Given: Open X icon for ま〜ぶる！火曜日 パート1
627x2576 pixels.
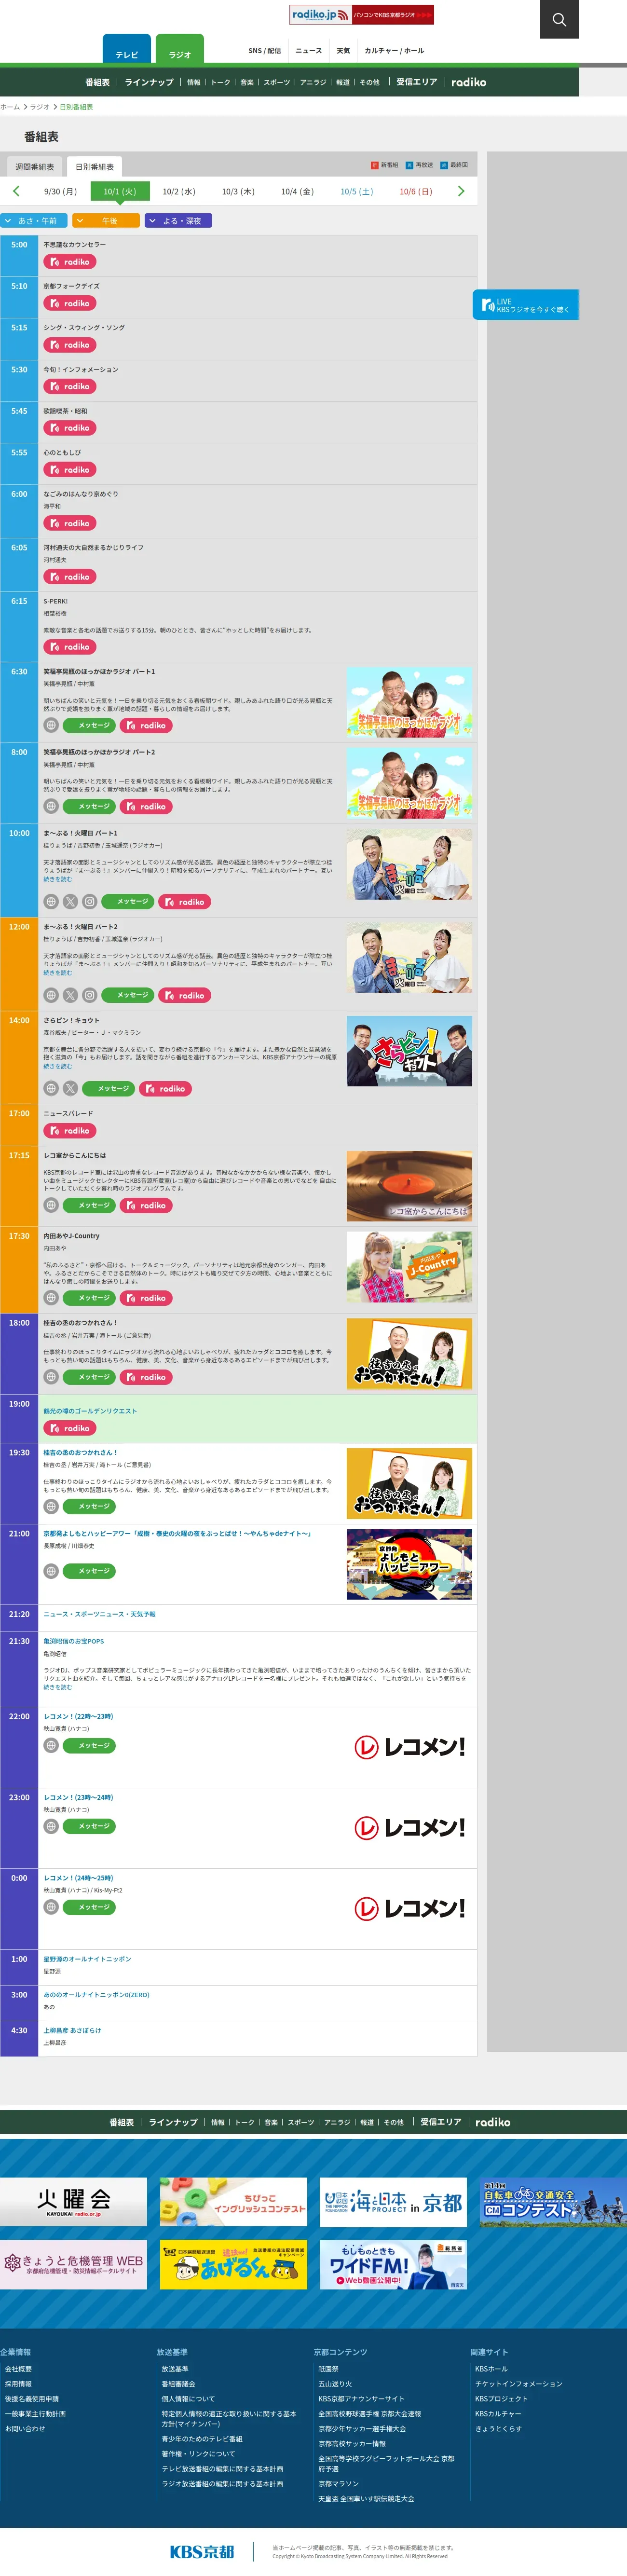Looking at the screenshot, I should click(x=70, y=902).
